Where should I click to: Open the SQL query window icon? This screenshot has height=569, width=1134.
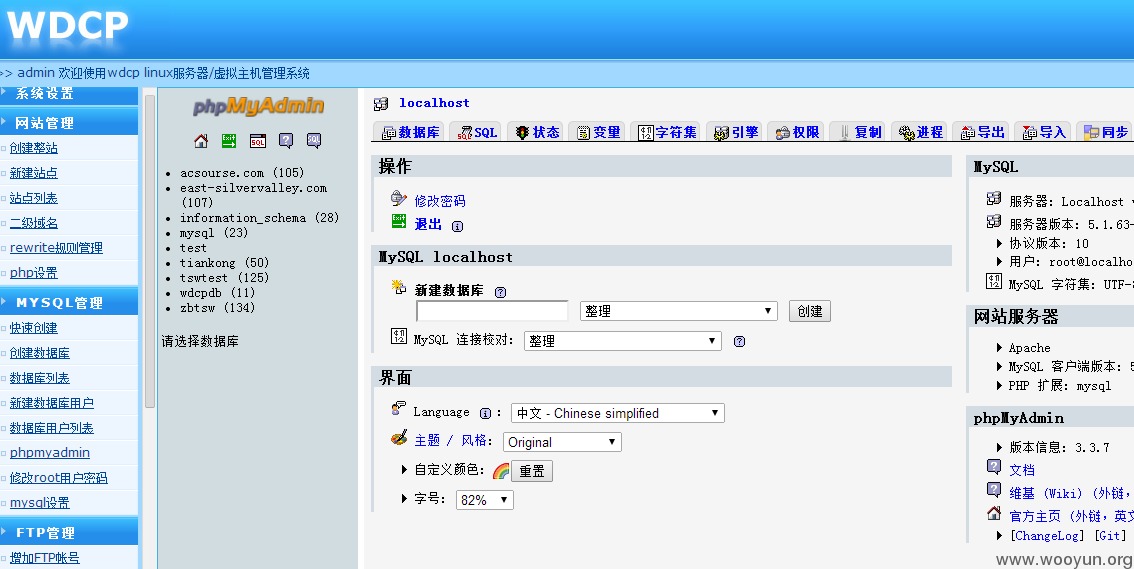point(257,141)
